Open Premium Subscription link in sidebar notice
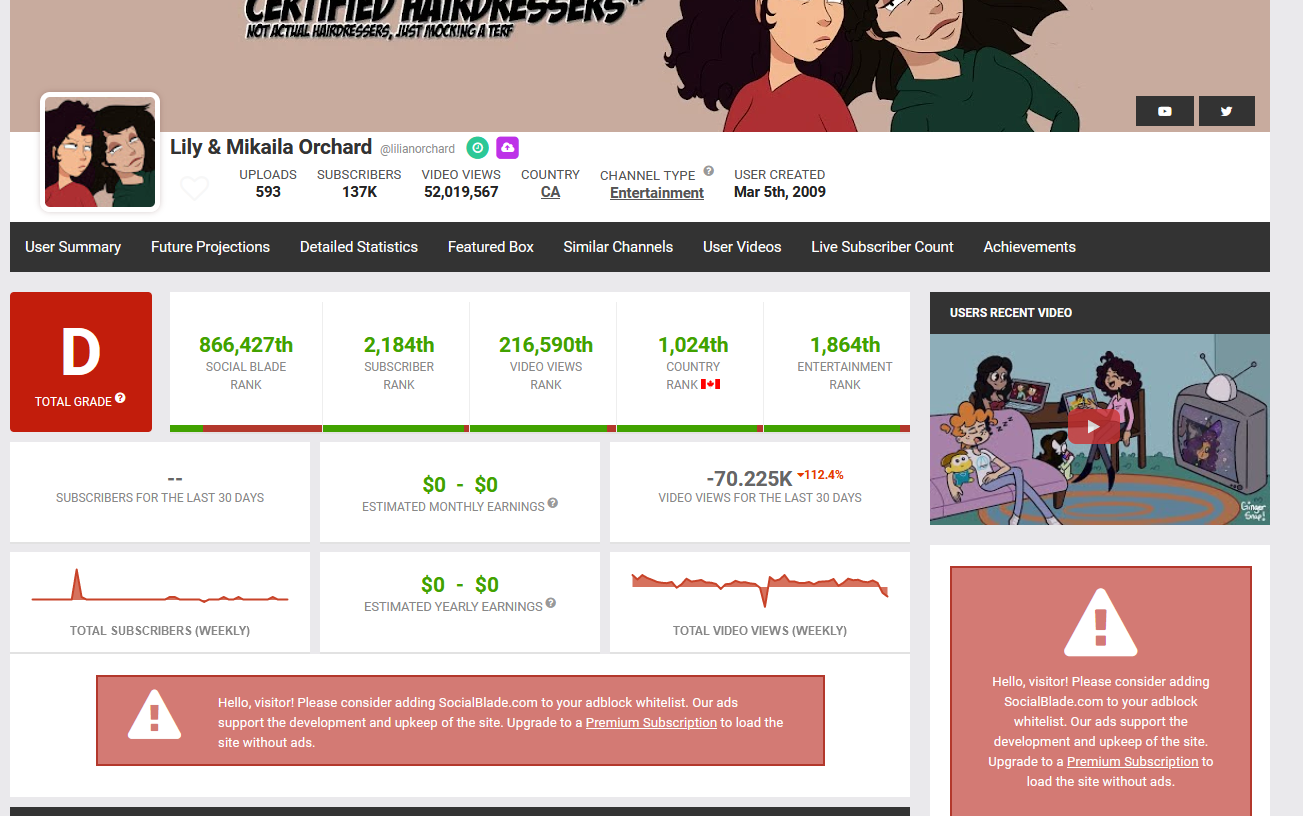This screenshot has height=816, width=1303. pyautogui.click(x=1132, y=761)
